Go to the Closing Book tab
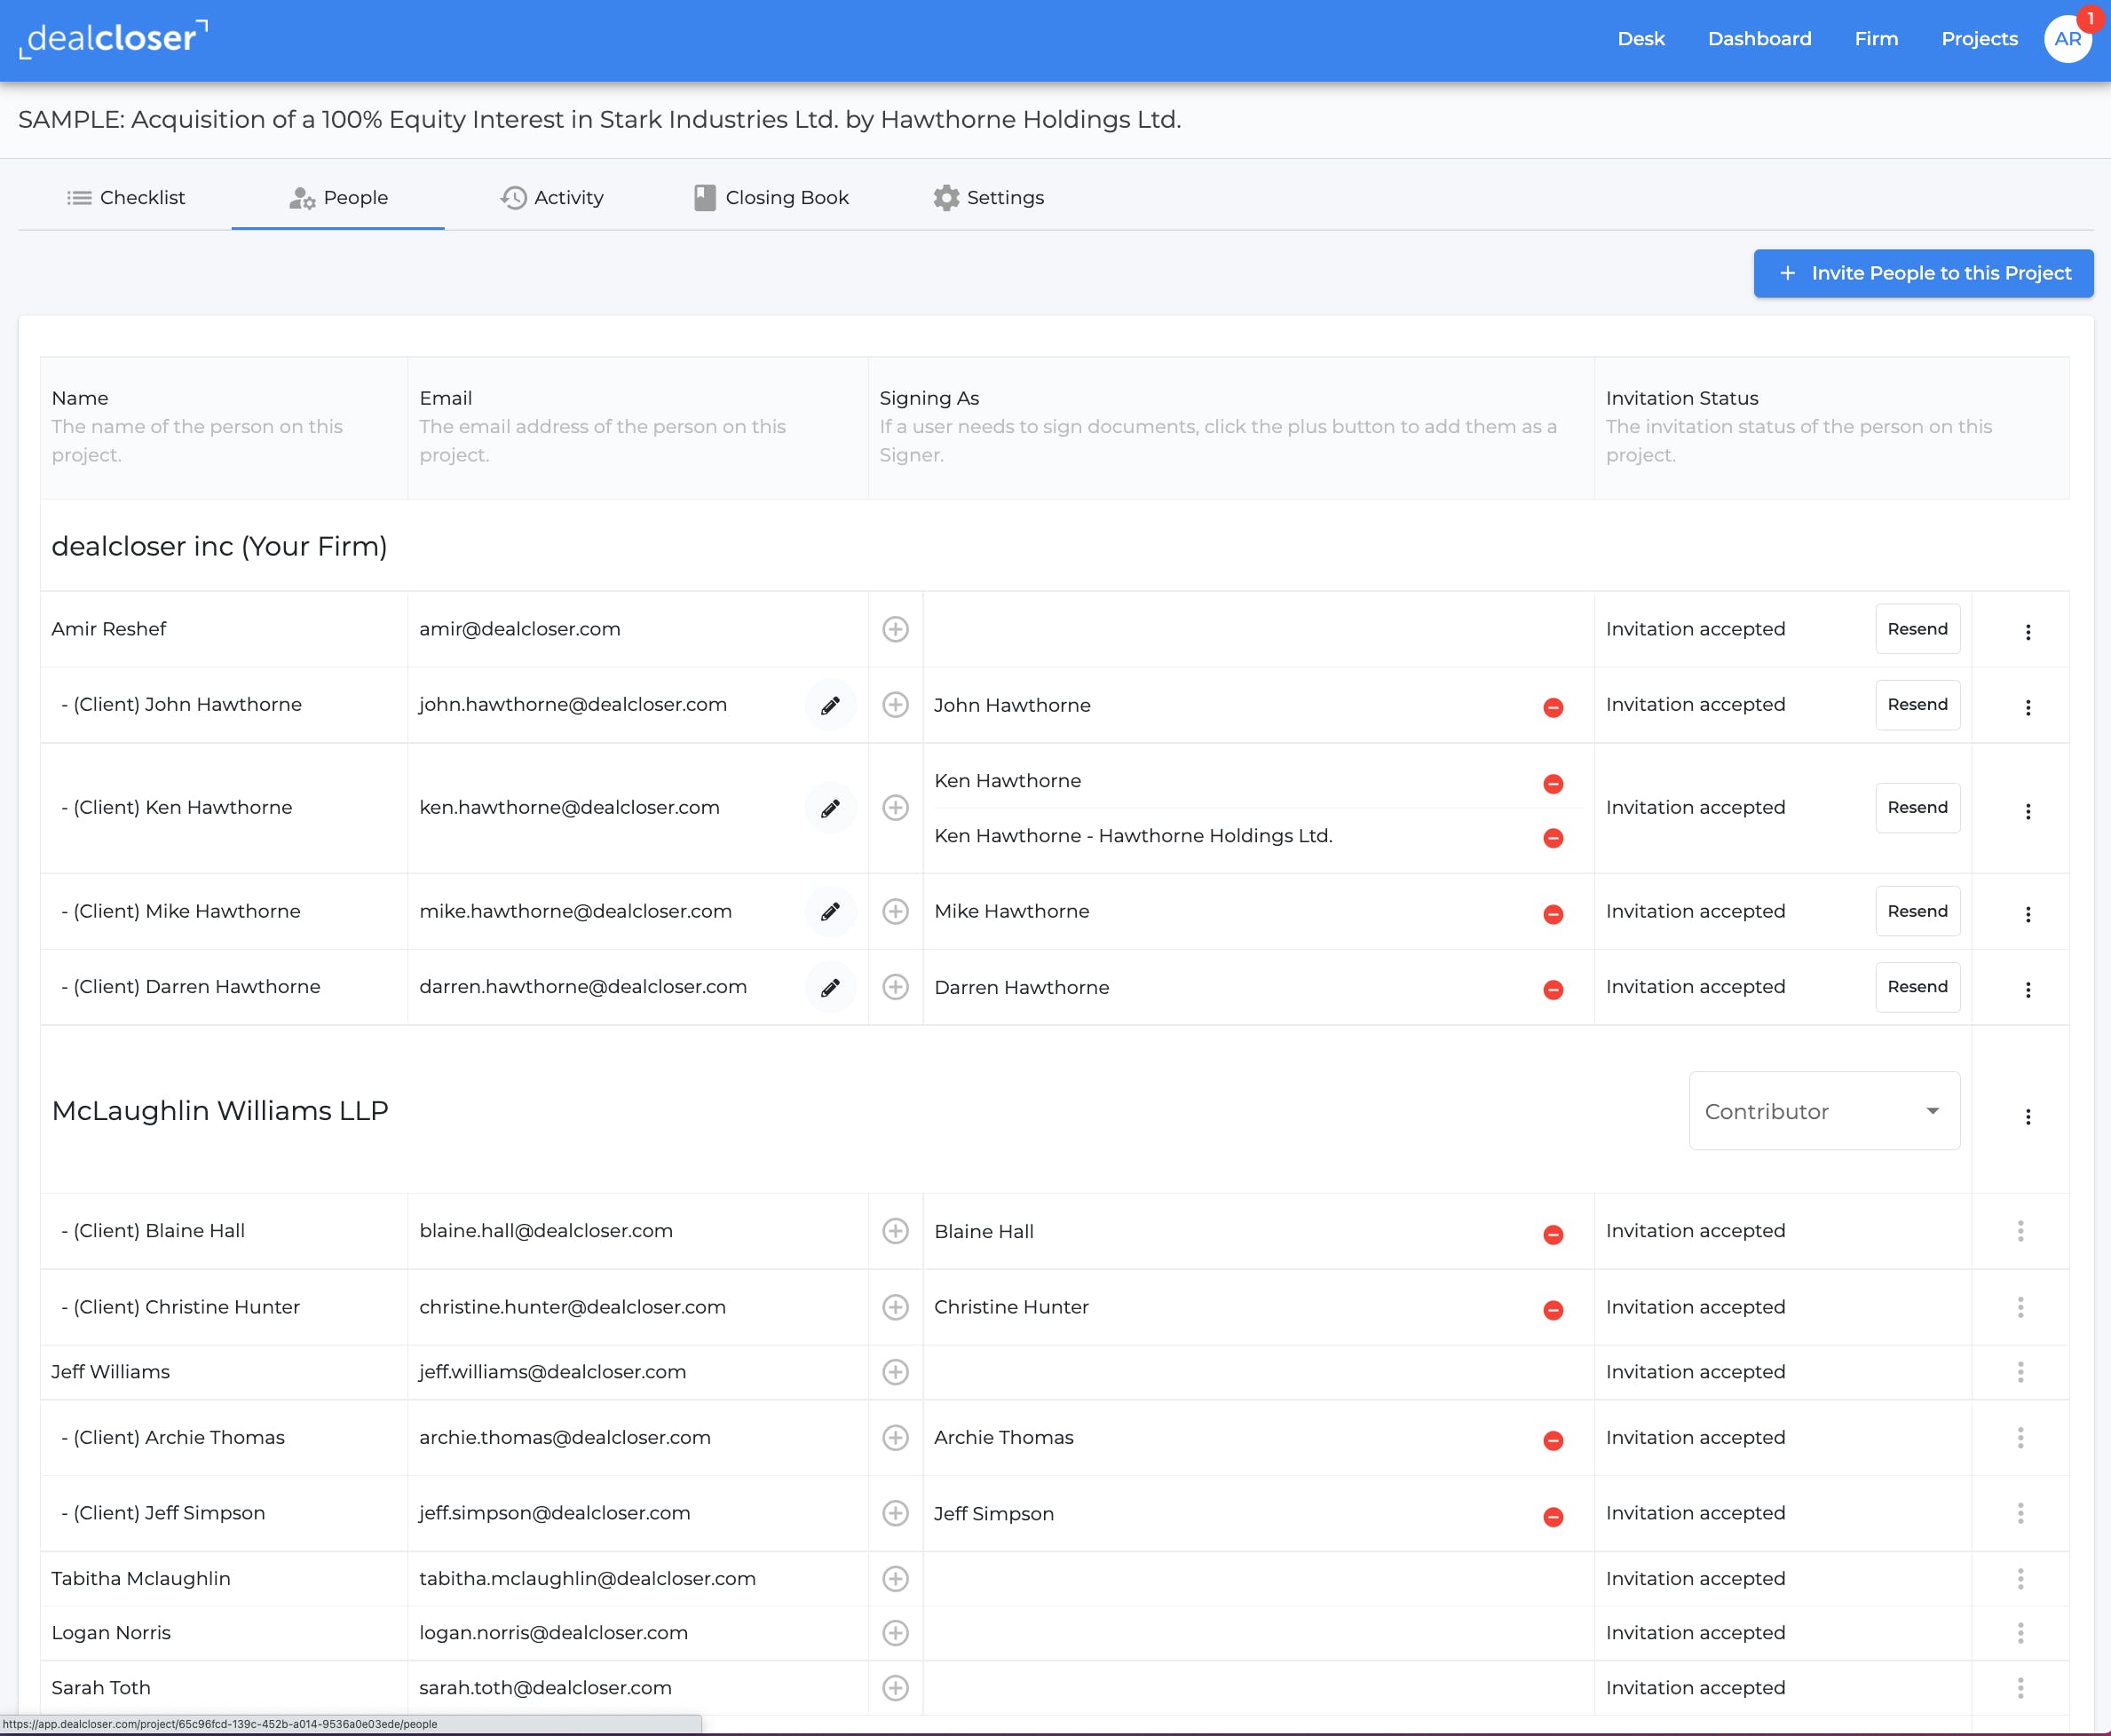The image size is (2111, 1736). pos(771,198)
